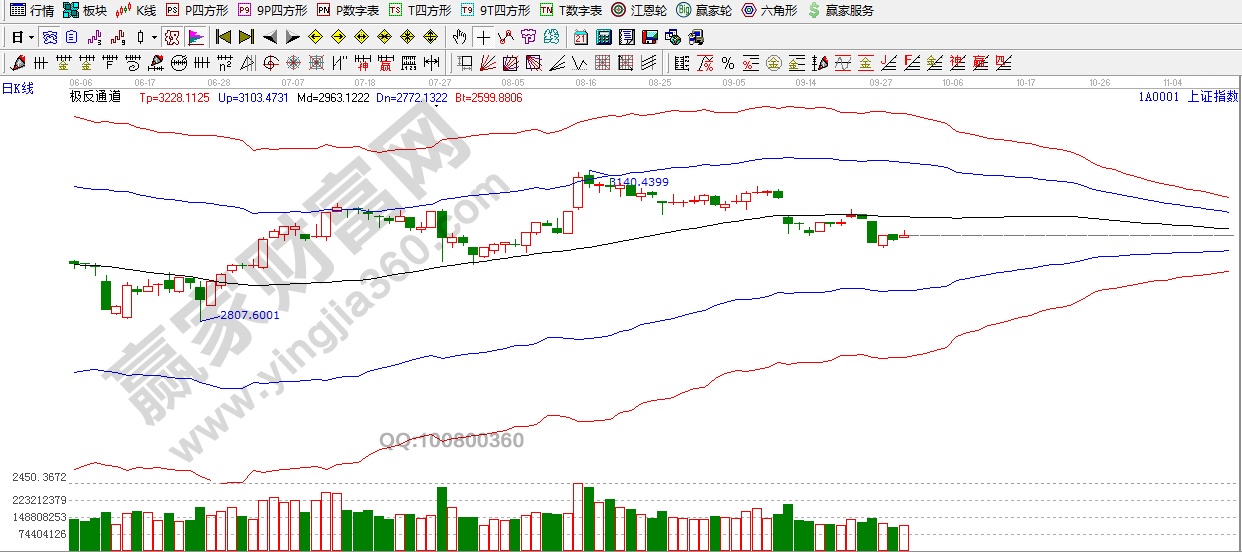Click the percent symbol drawing tool

pos(727,64)
